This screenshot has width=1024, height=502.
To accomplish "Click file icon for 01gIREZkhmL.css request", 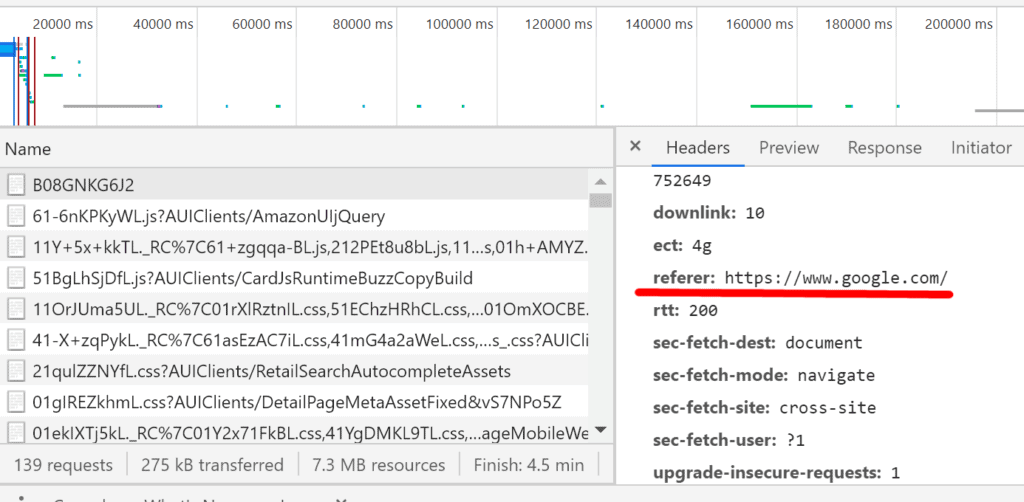I will click(16, 402).
